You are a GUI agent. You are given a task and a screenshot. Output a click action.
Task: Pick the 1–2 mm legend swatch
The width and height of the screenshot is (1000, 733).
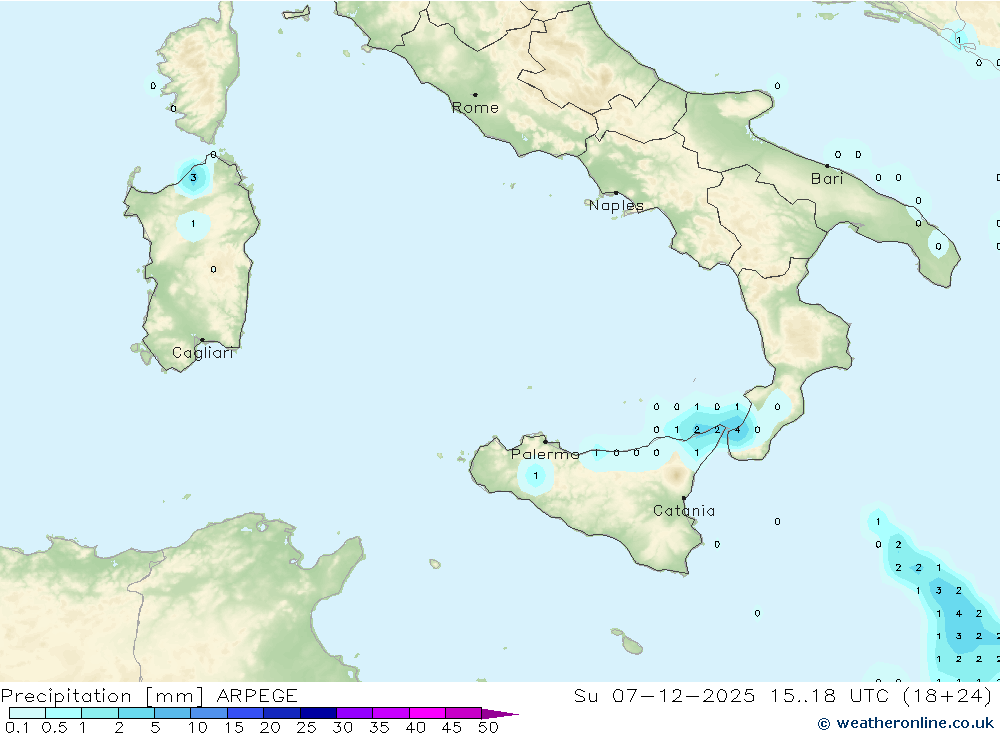100,713
